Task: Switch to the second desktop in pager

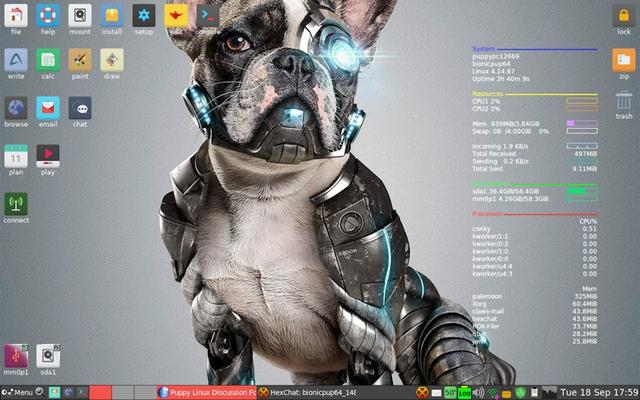Action: tap(123, 392)
